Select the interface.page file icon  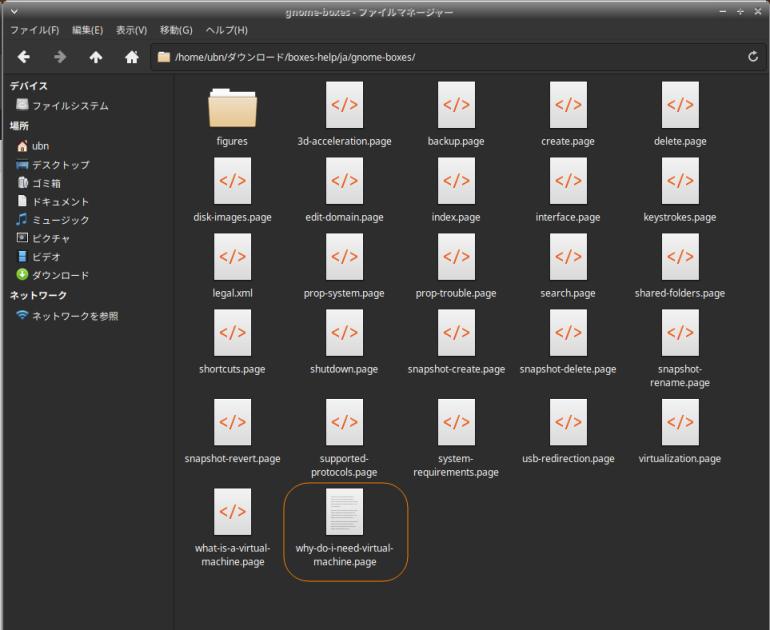[568, 181]
